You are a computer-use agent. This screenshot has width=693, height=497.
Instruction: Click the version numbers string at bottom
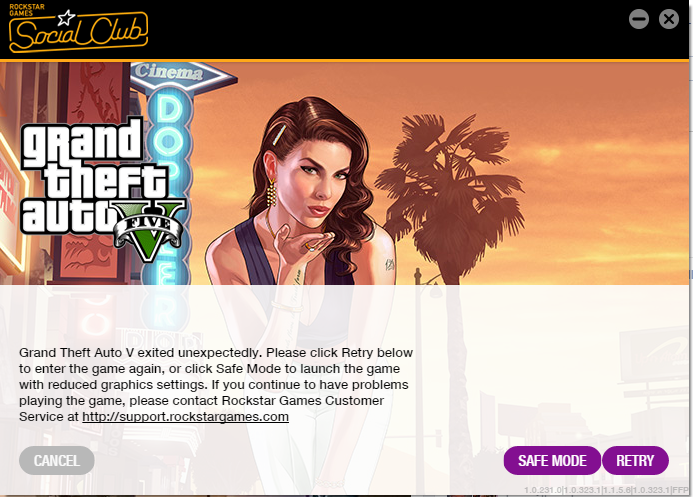(x=606, y=490)
